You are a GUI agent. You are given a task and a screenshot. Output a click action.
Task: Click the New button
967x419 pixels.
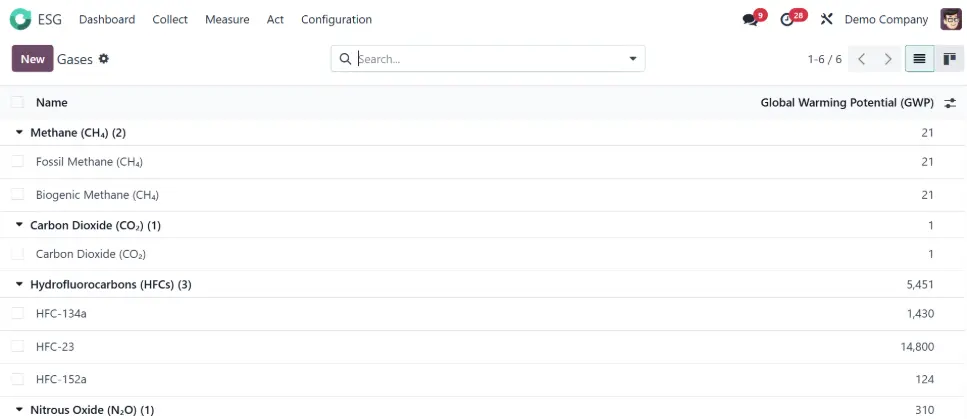[x=32, y=59]
